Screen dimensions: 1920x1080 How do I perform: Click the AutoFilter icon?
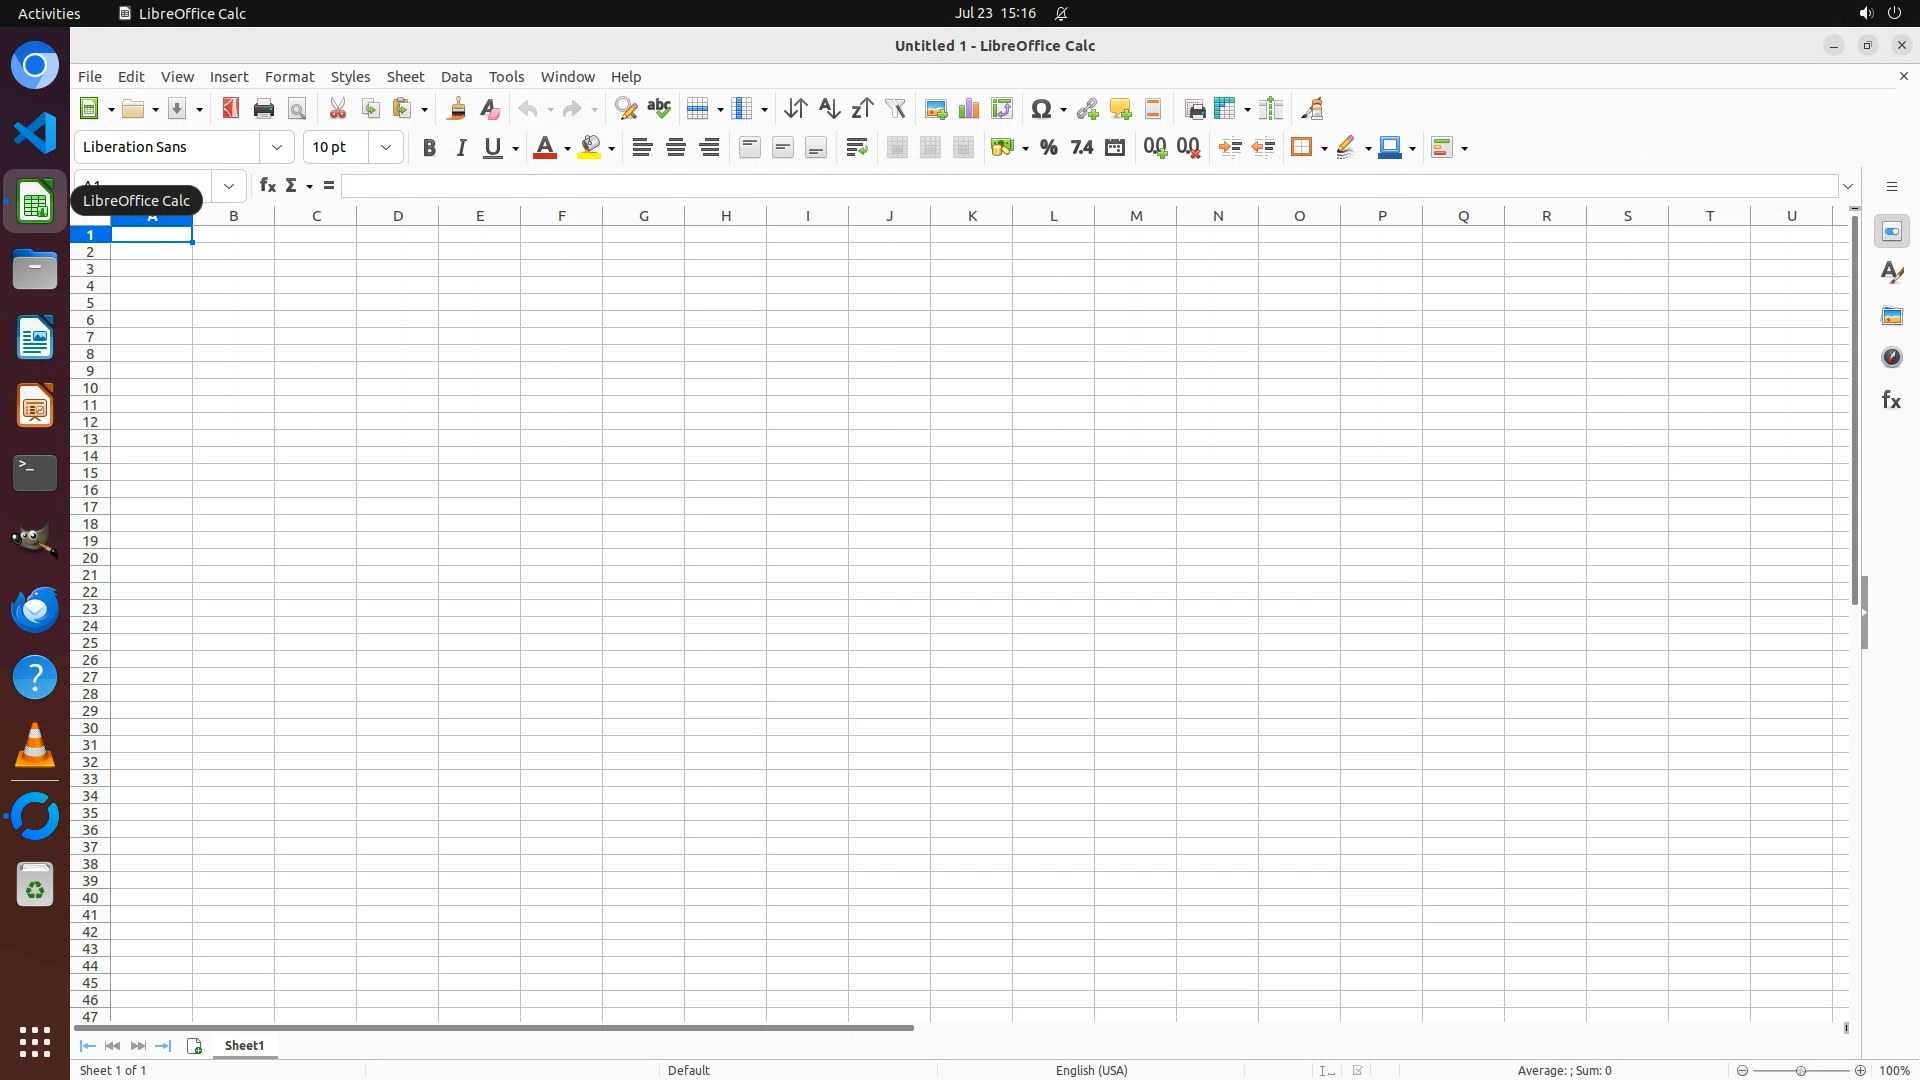coord(895,109)
